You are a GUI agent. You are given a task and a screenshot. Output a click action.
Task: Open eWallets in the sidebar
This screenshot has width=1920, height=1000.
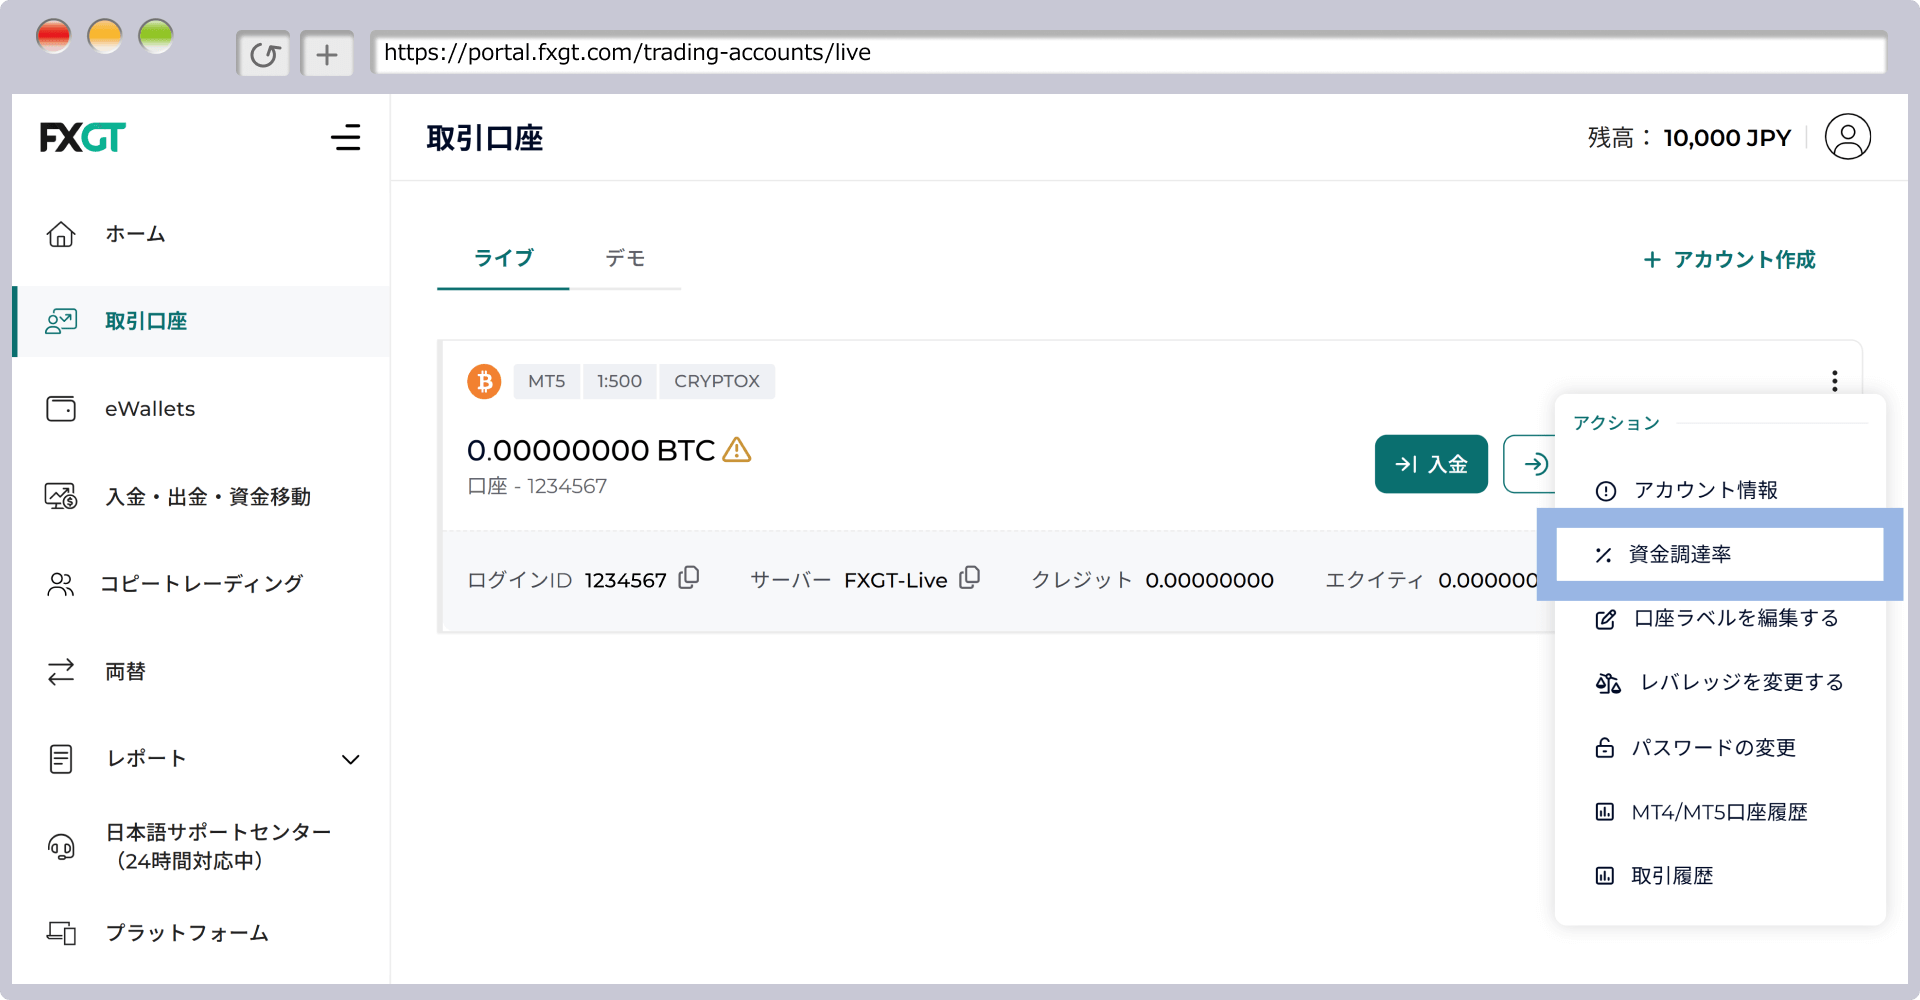coord(150,409)
